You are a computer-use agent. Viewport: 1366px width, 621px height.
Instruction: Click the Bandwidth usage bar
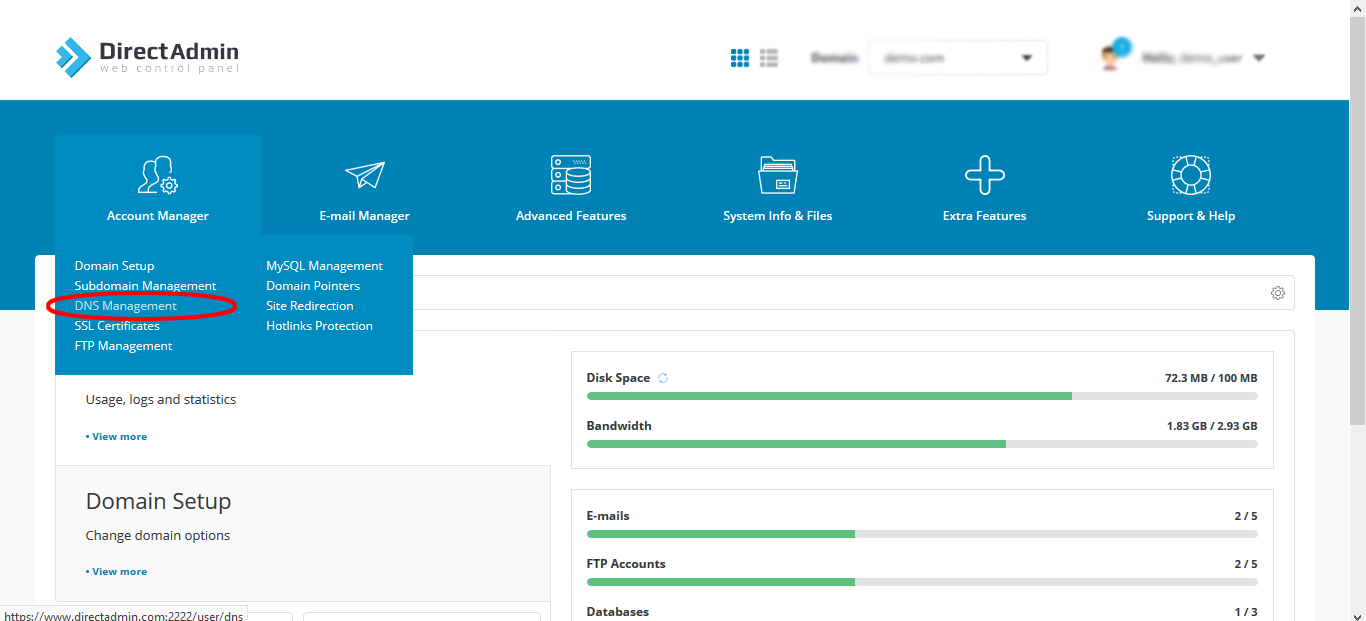click(922, 444)
